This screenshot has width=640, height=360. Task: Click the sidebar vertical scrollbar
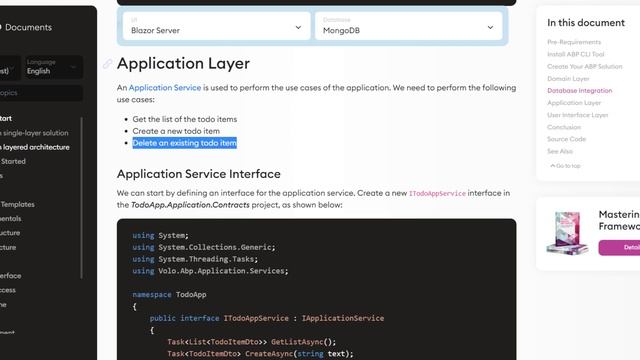click(x=81, y=198)
